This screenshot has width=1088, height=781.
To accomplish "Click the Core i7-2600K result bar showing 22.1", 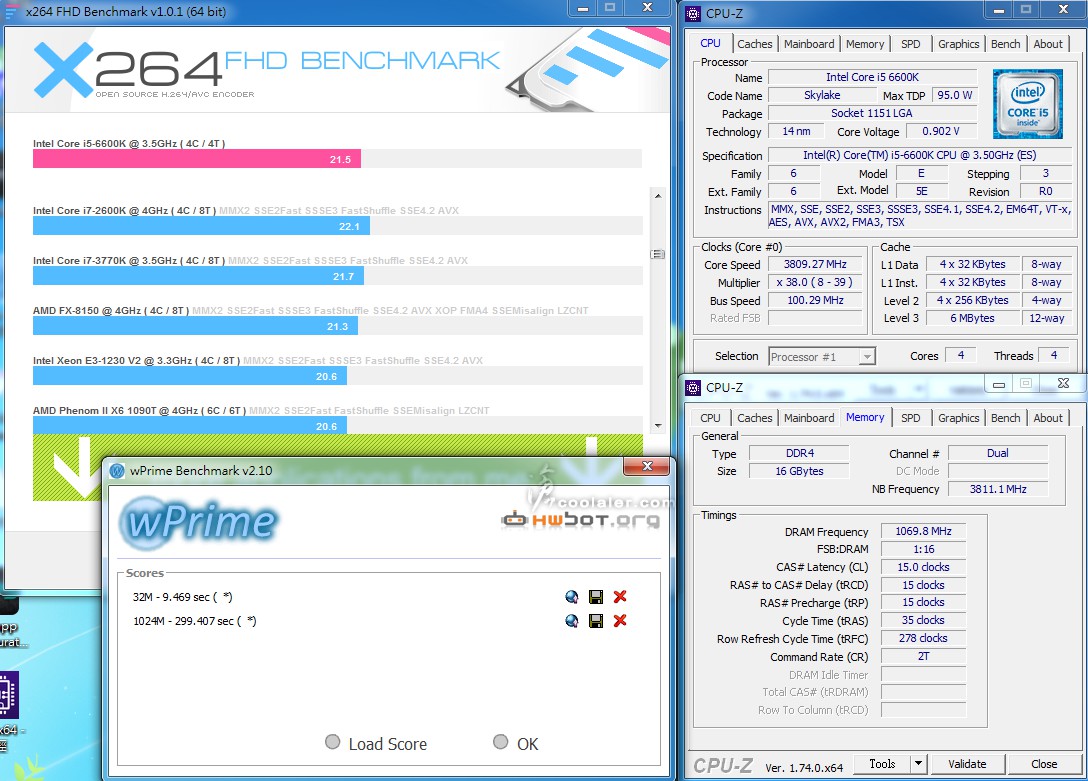I will 201,226.
